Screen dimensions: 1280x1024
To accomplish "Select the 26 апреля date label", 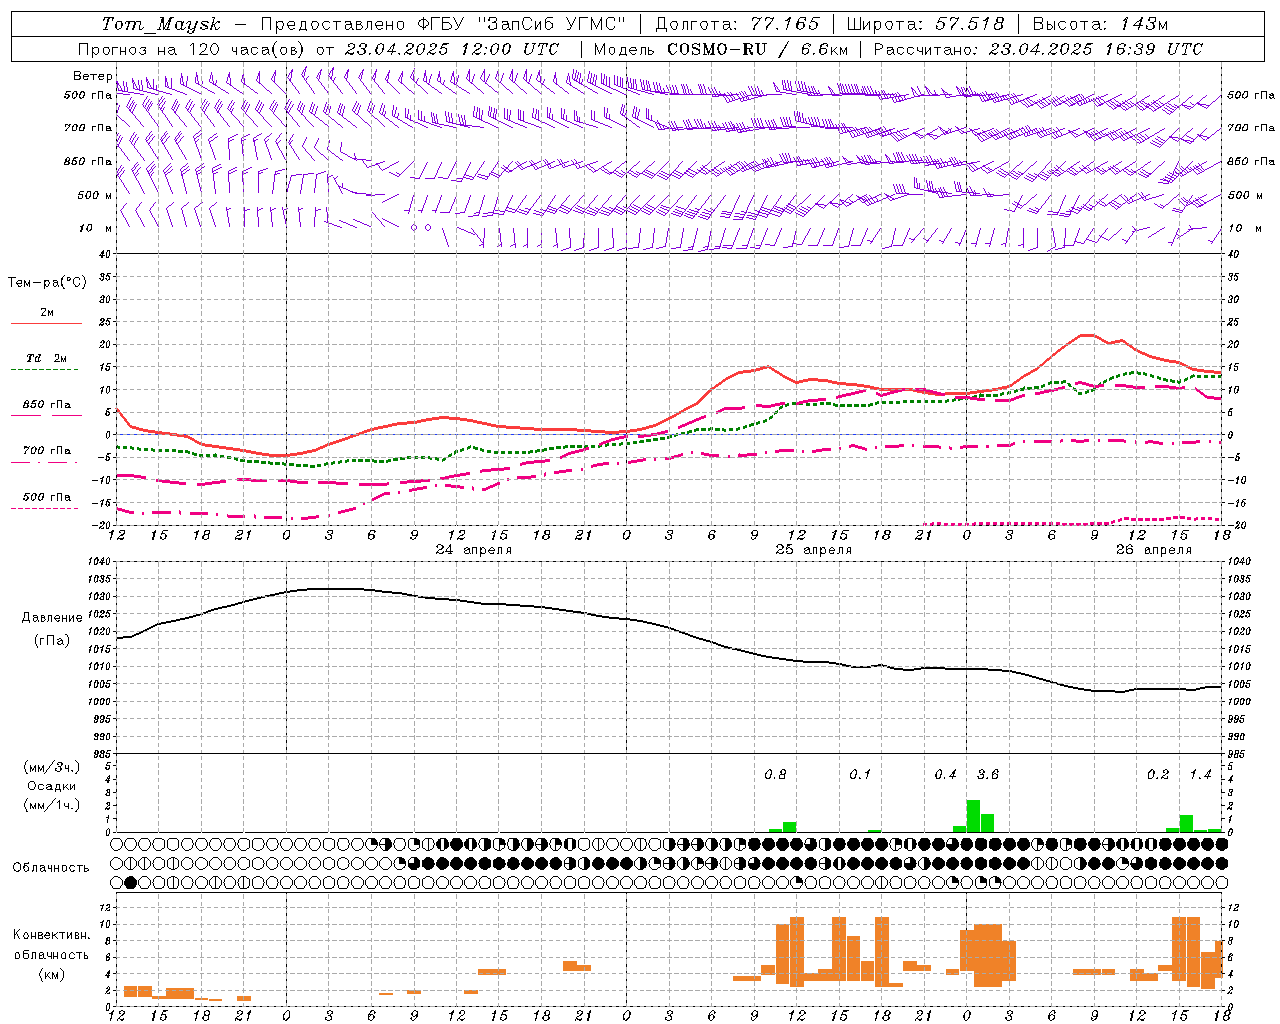I will coord(1154,550).
